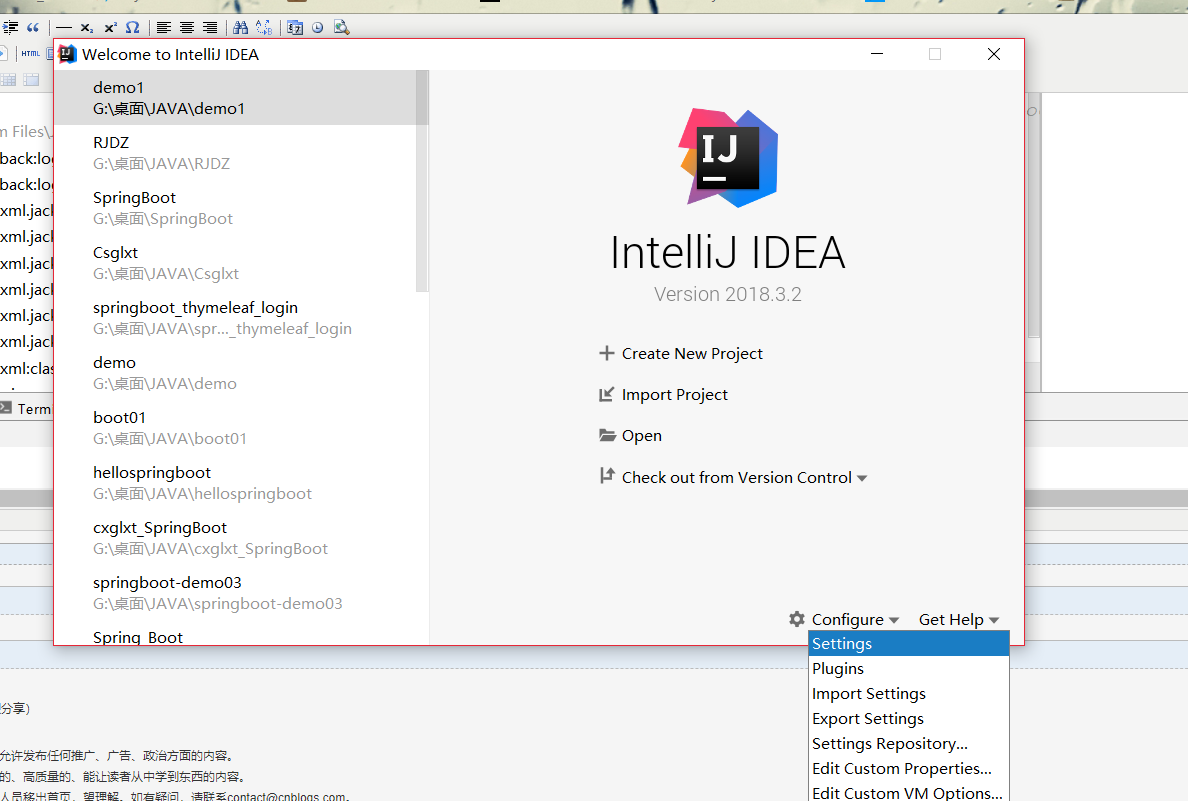Click the Open project link
The height and width of the screenshot is (801, 1188).
pyautogui.click(x=642, y=436)
